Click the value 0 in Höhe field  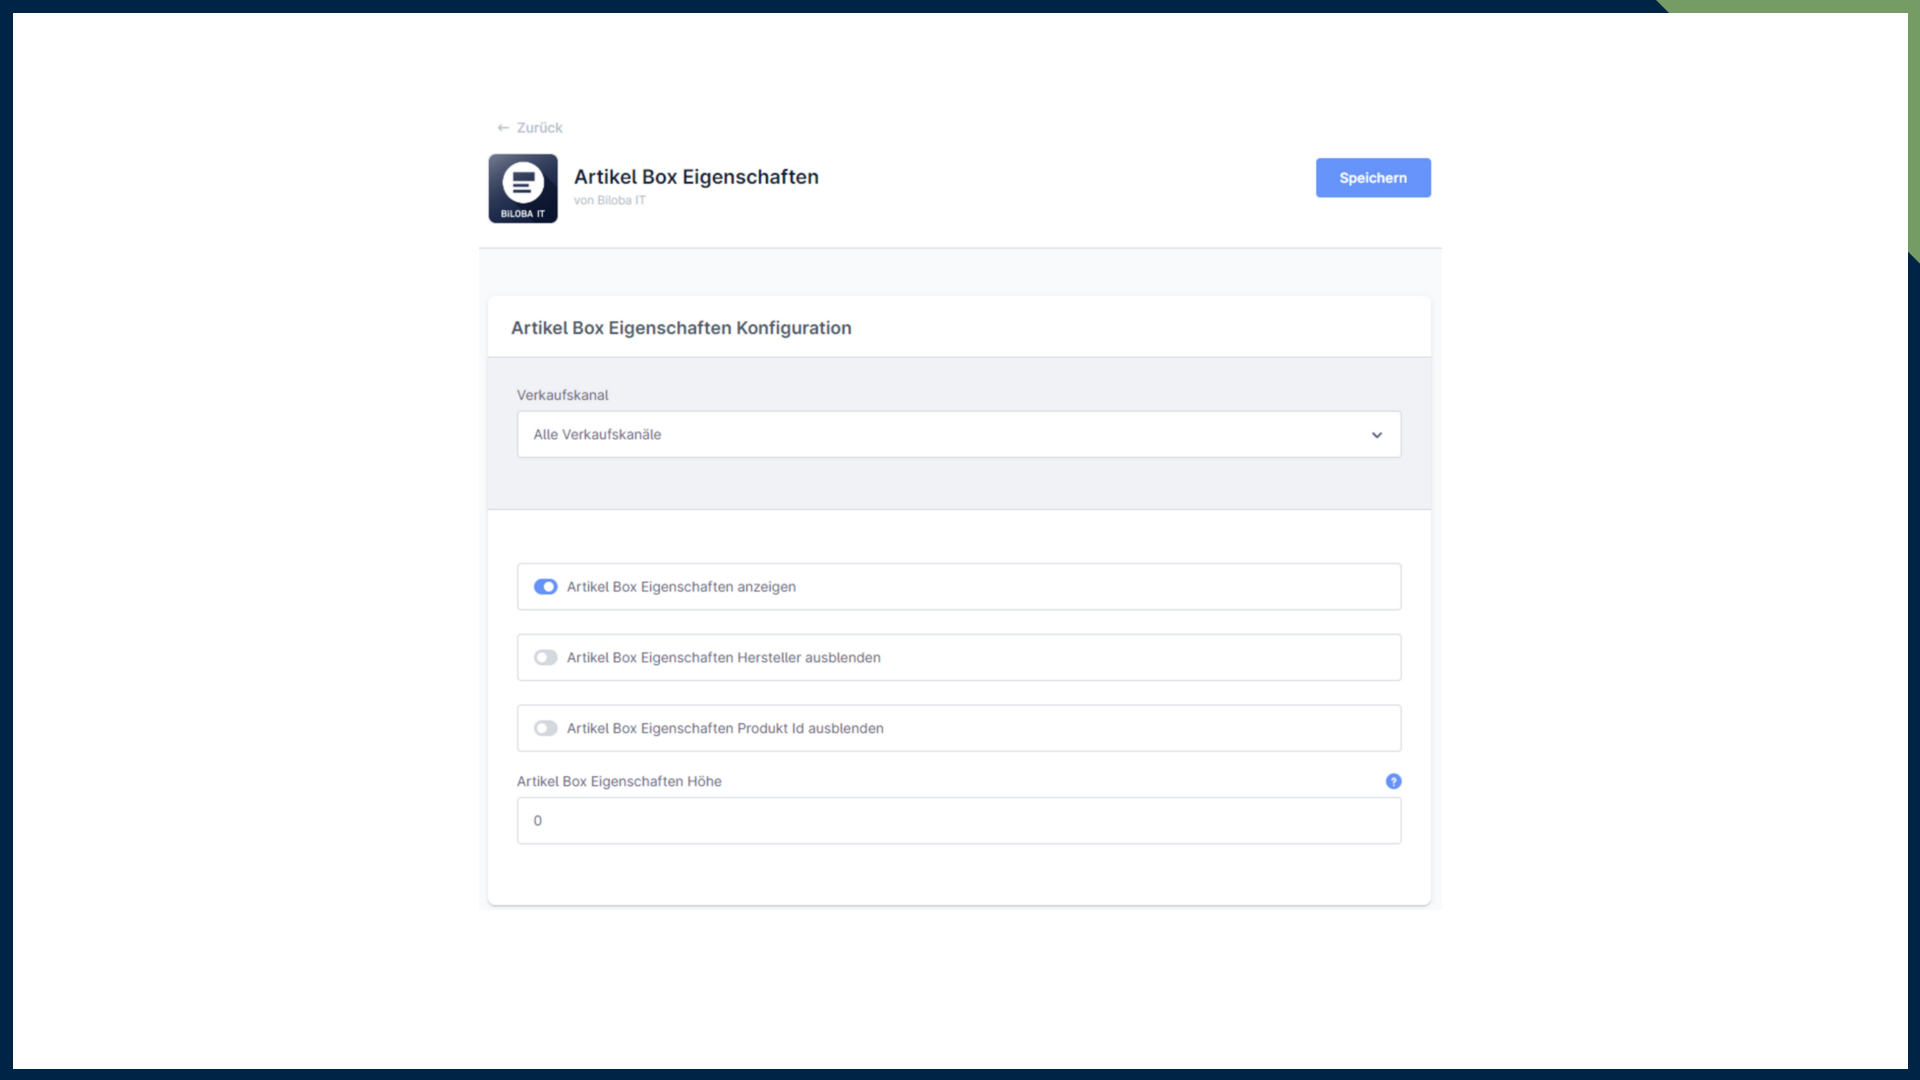pyautogui.click(x=538, y=821)
